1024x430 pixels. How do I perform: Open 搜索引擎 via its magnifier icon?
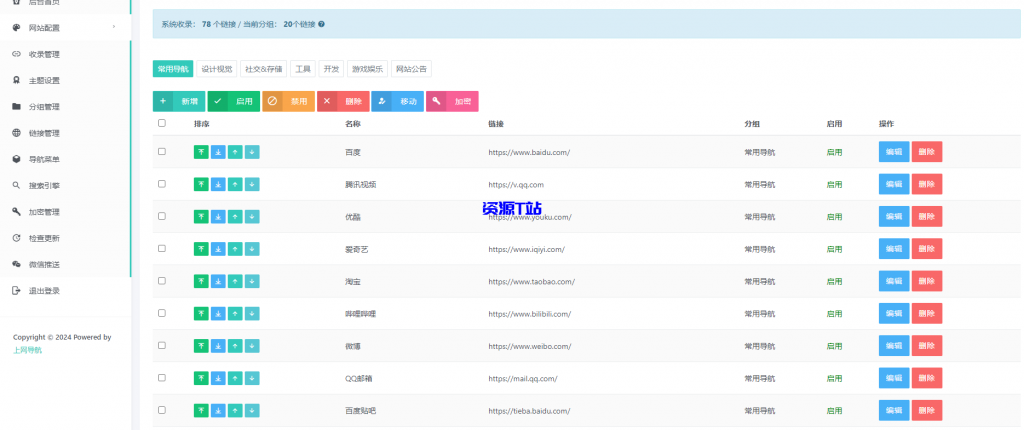[16, 185]
